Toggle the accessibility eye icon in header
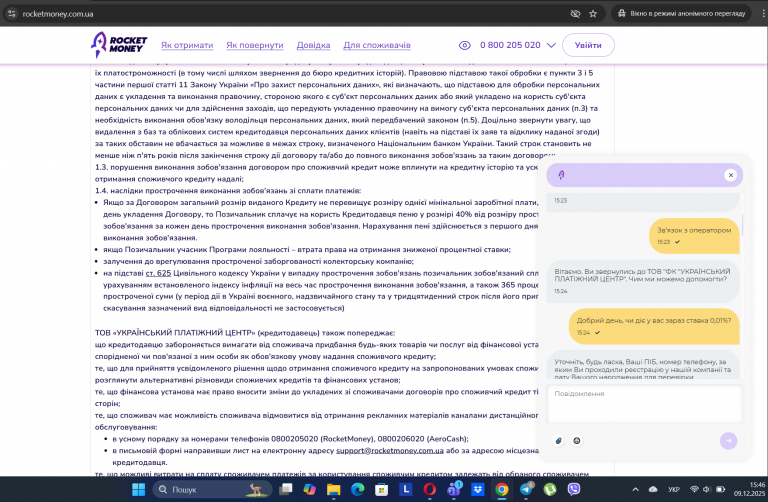Screen dimensions: 768x502 click(464, 45)
